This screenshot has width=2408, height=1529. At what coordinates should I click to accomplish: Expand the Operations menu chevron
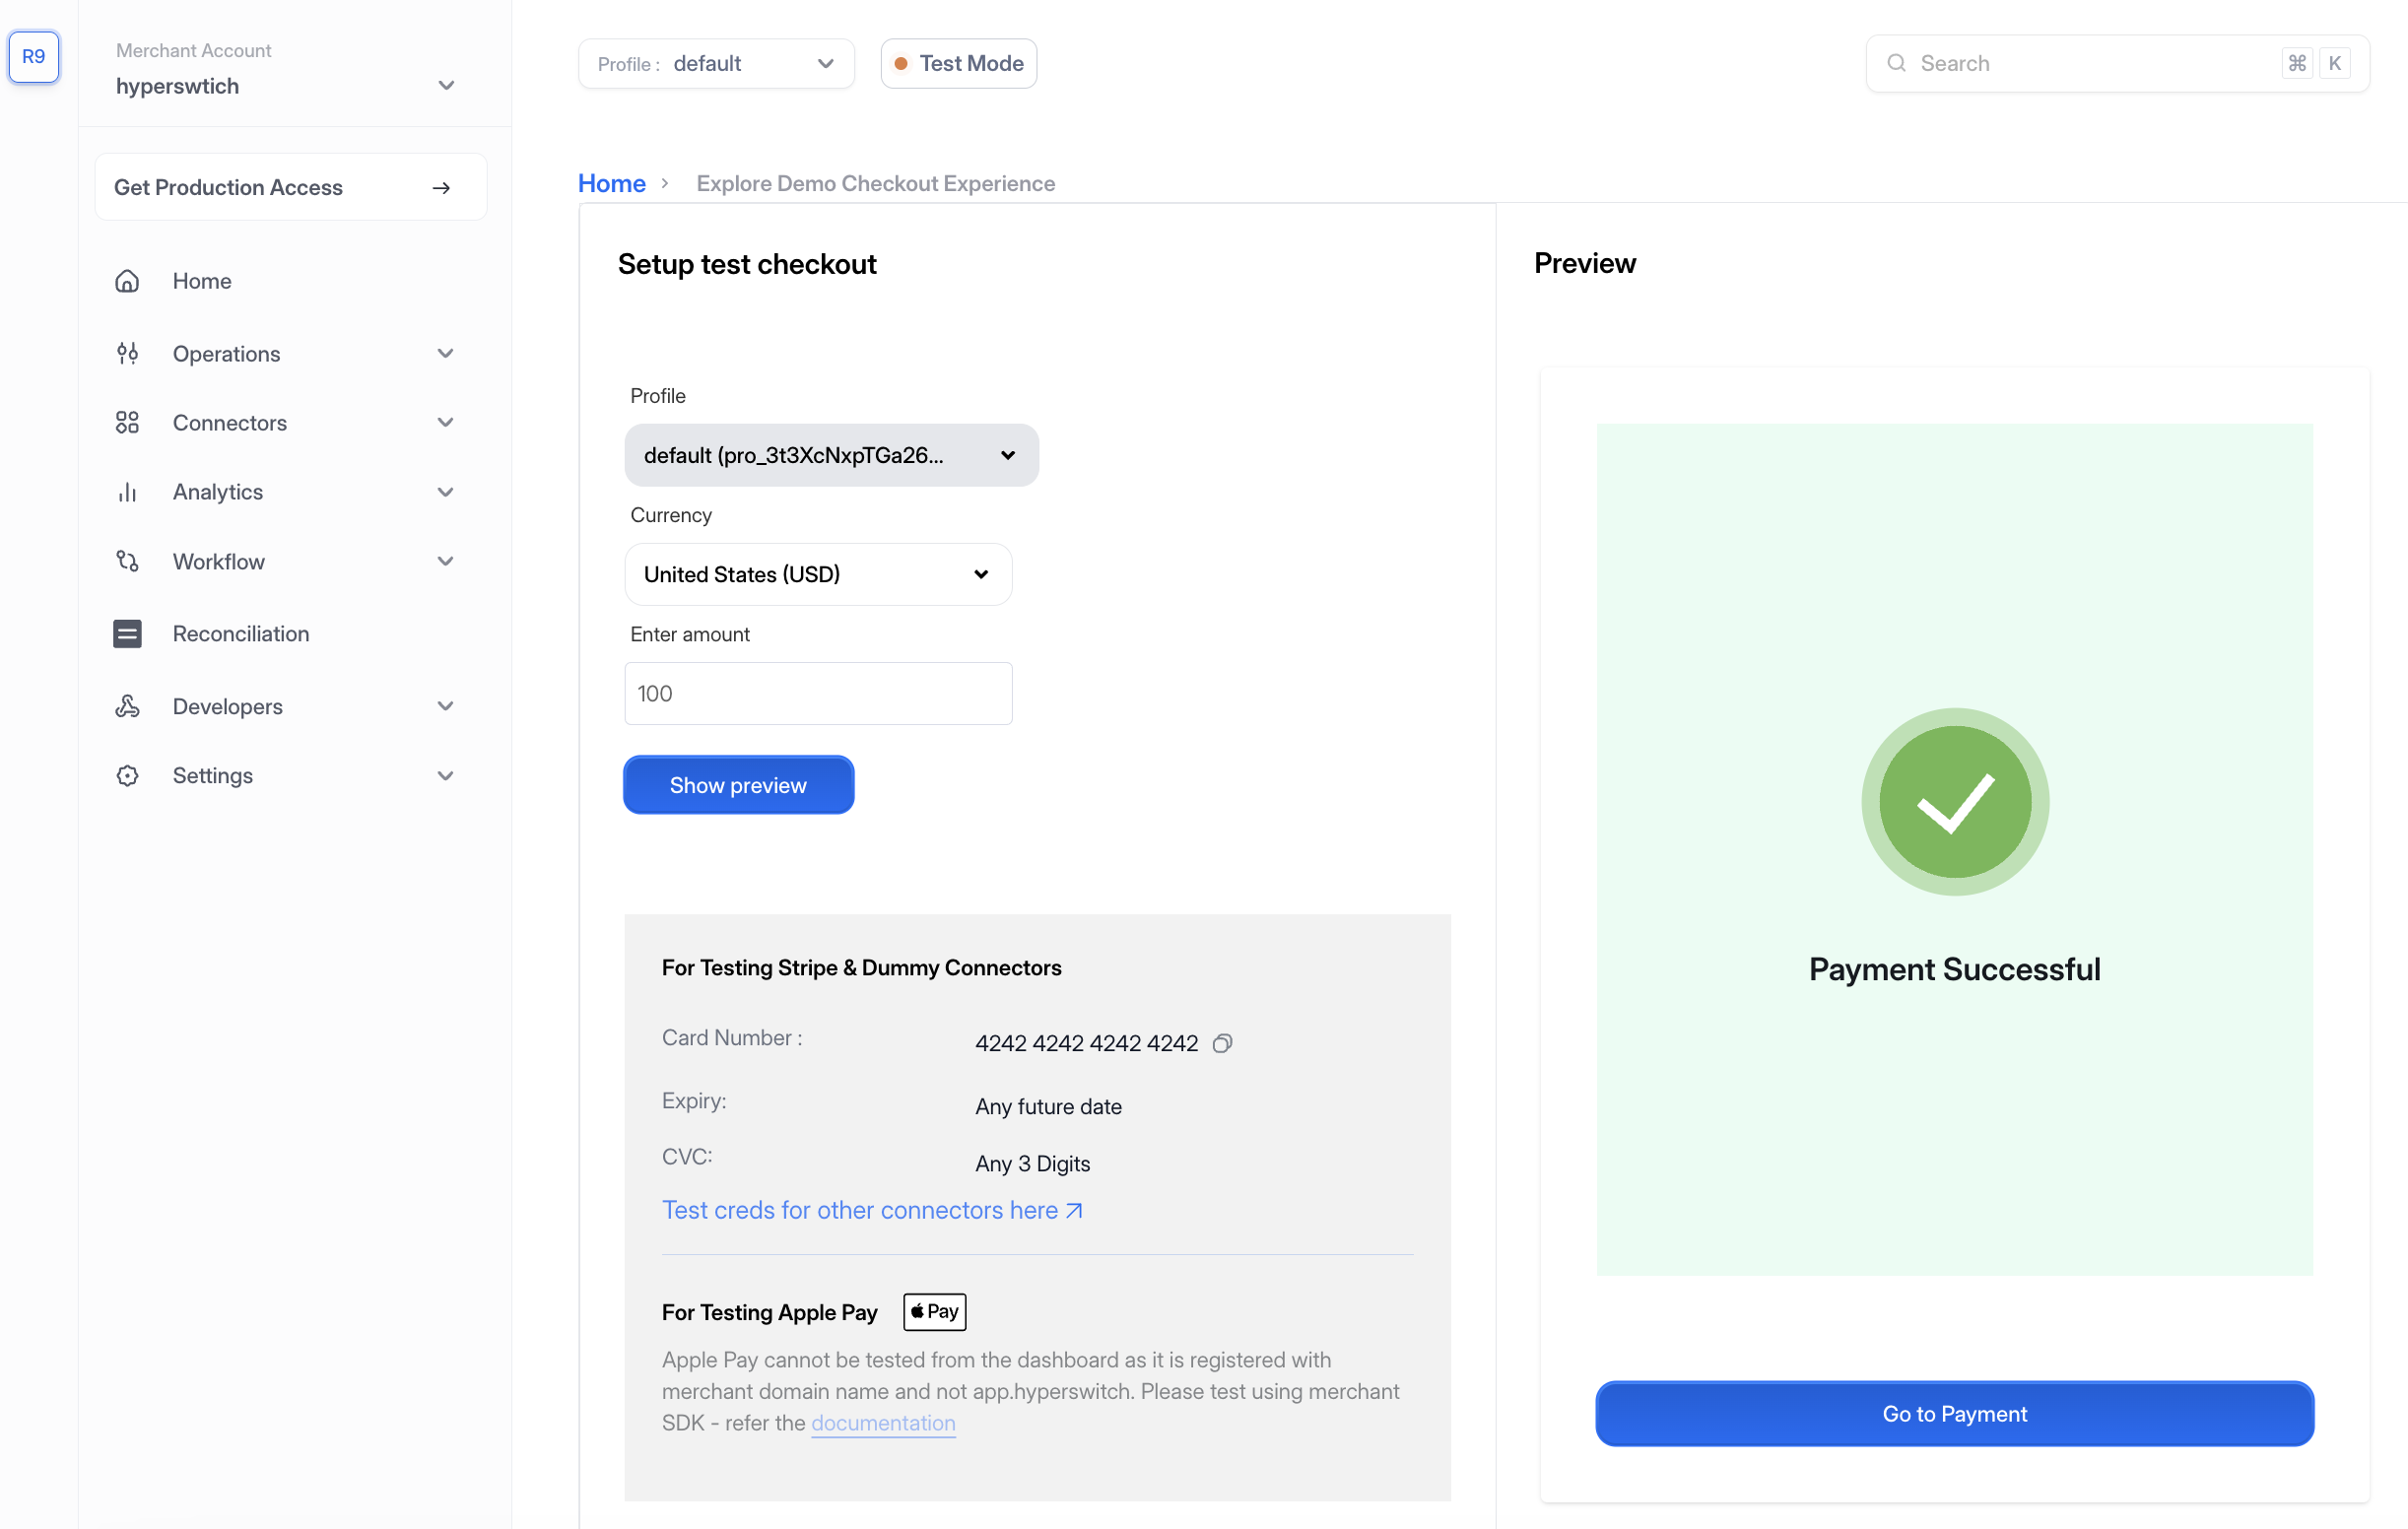coord(446,353)
